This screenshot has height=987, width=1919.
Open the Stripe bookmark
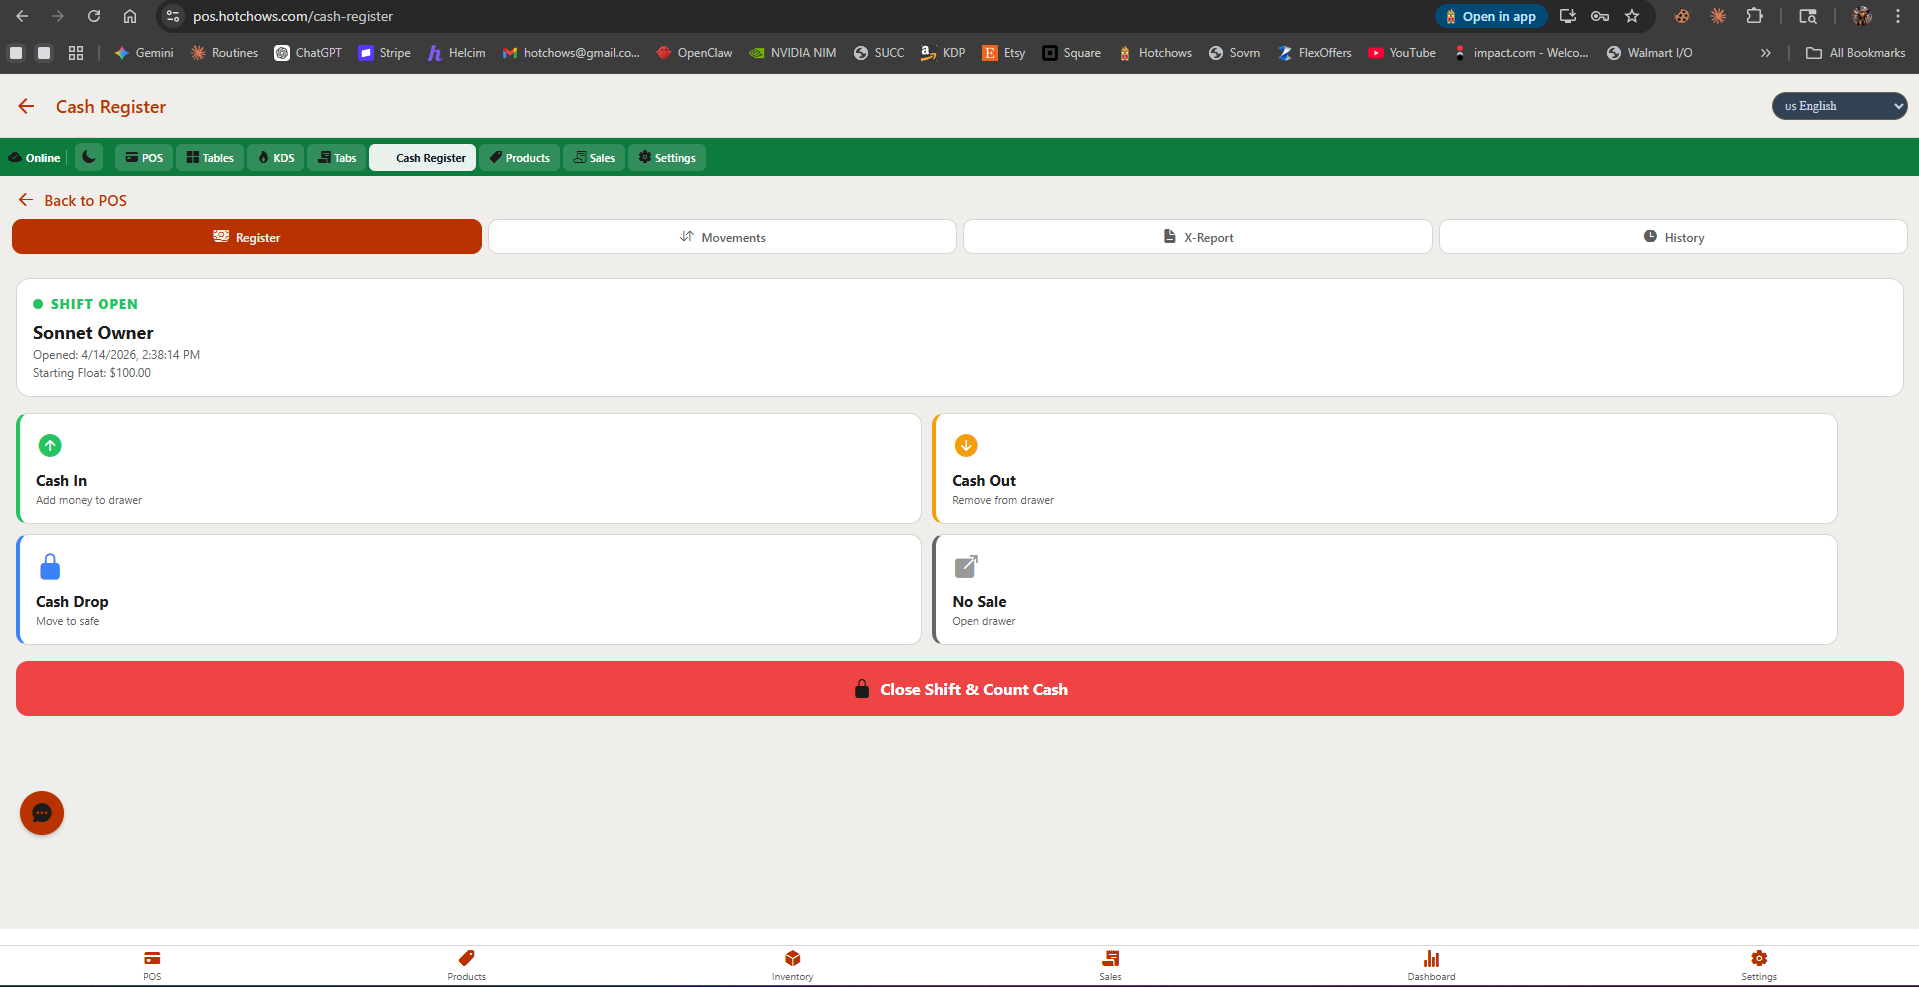[385, 53]
